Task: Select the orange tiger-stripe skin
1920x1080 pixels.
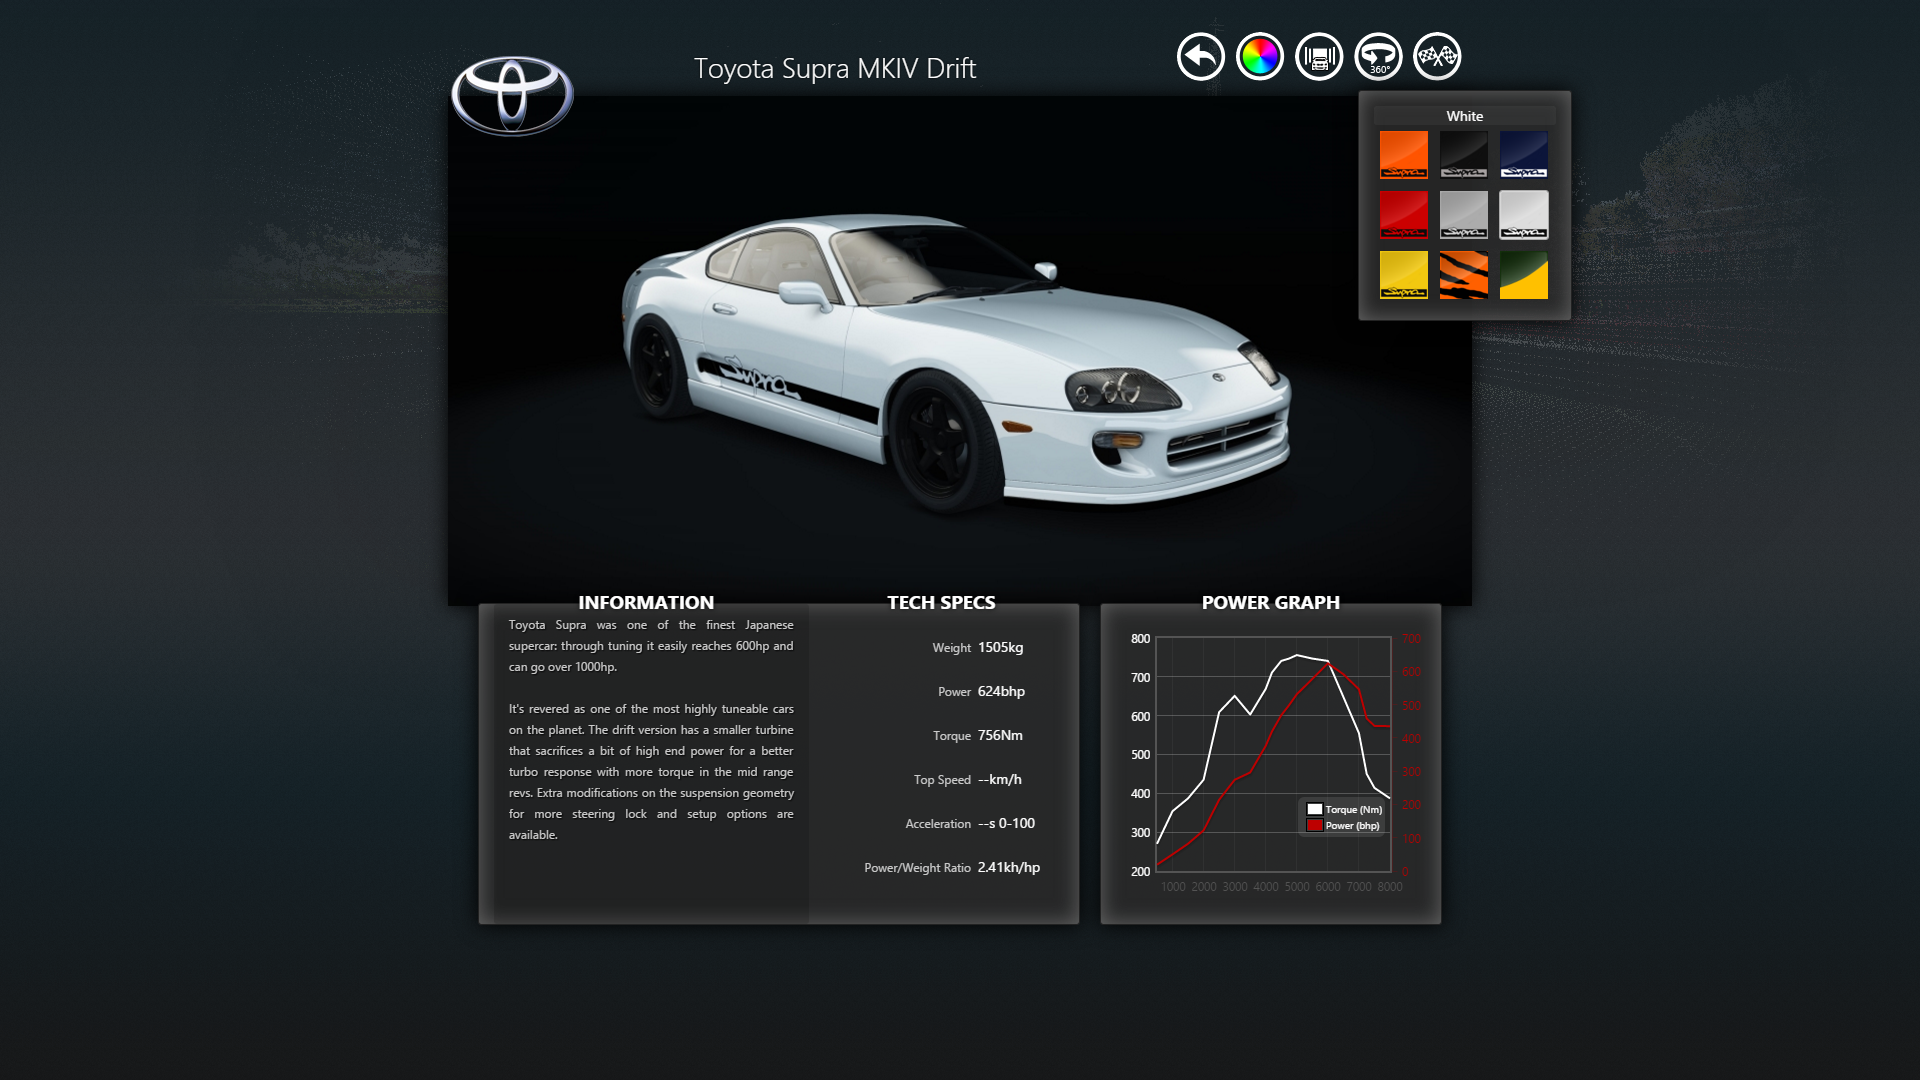Action: point(1463,275)
